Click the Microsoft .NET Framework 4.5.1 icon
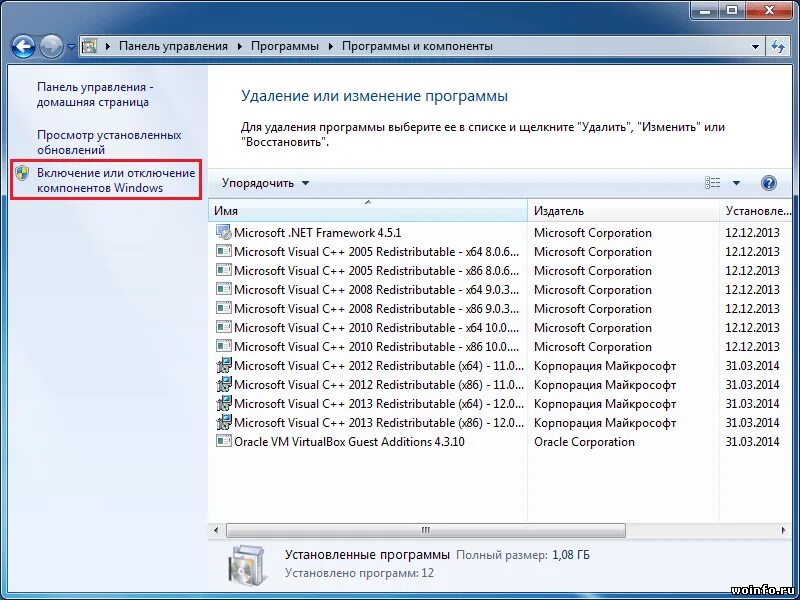The height and width of the screenshot is (600, 800). 223,233
